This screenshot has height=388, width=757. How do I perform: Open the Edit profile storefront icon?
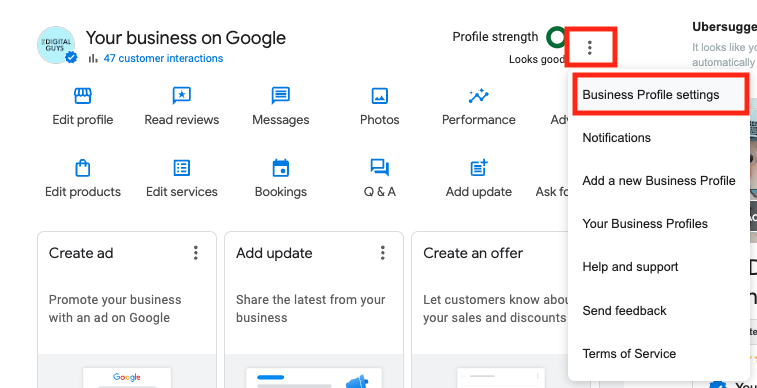[x=83, y=96]
